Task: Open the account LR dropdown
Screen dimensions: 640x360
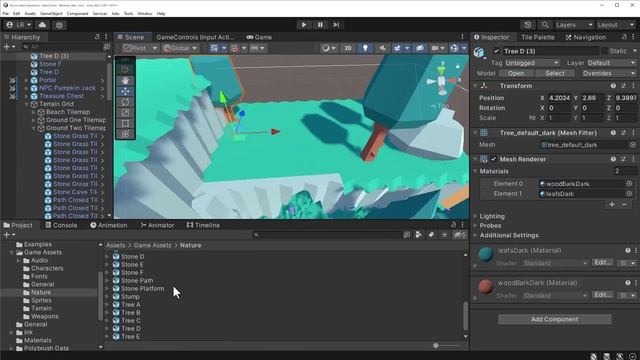Action: [x=19, y=25]
